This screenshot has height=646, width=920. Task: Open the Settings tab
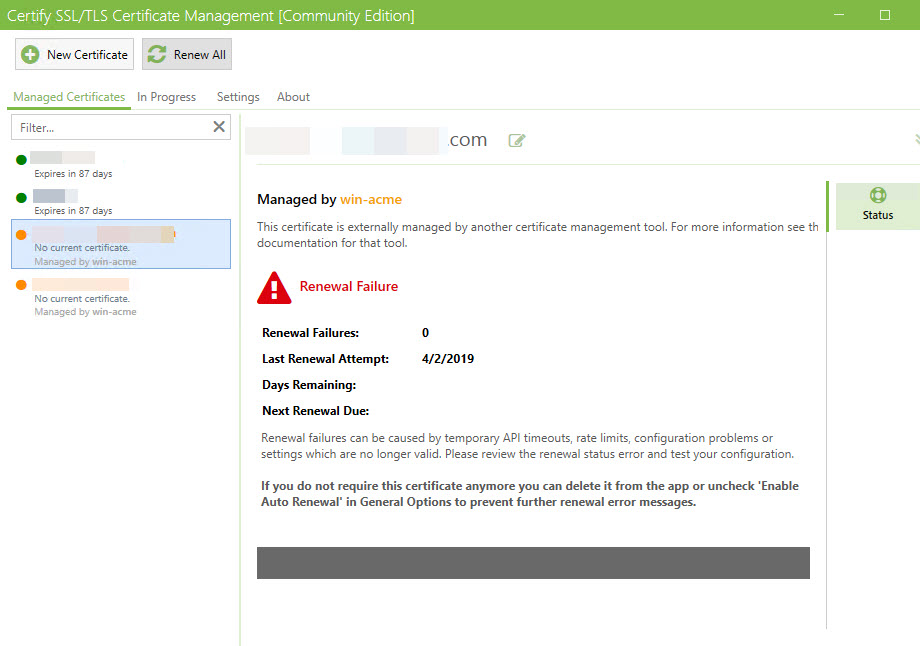(237, 97)
